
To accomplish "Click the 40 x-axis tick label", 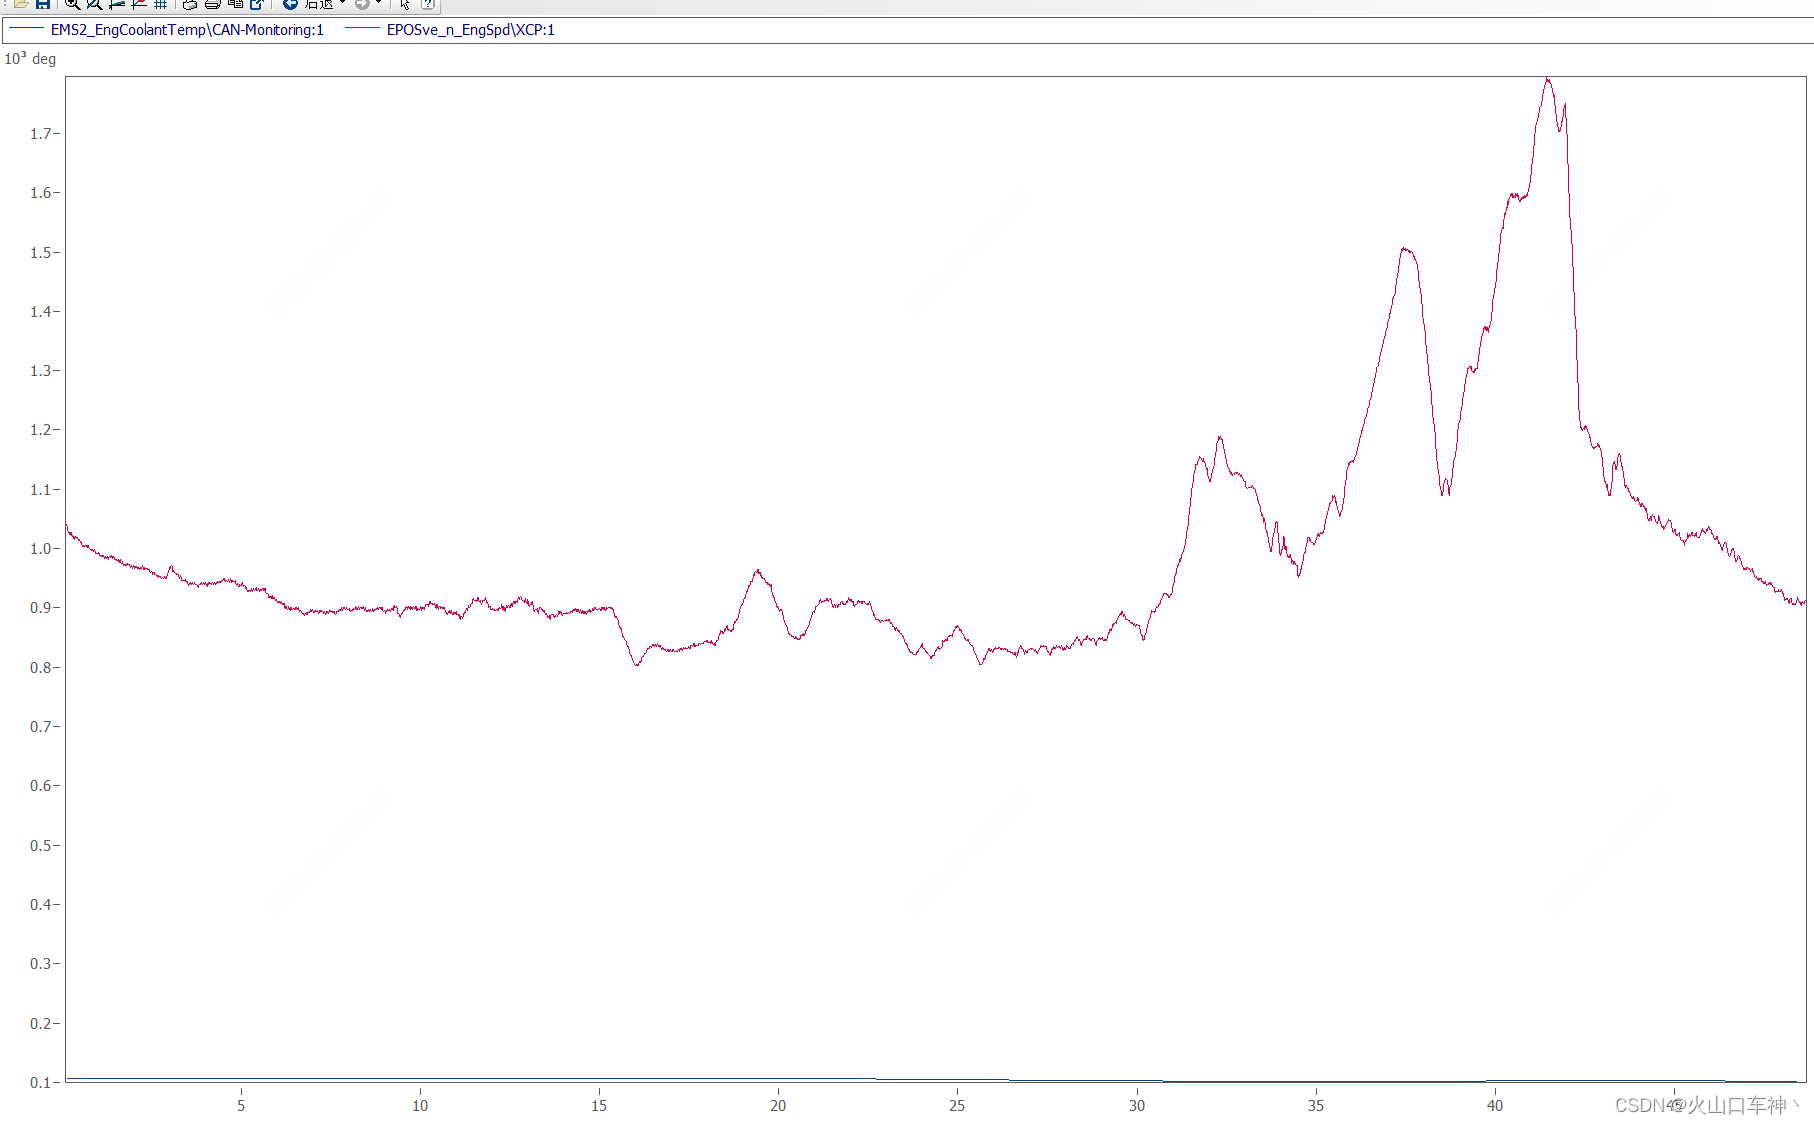I will pos(1495,1106).
